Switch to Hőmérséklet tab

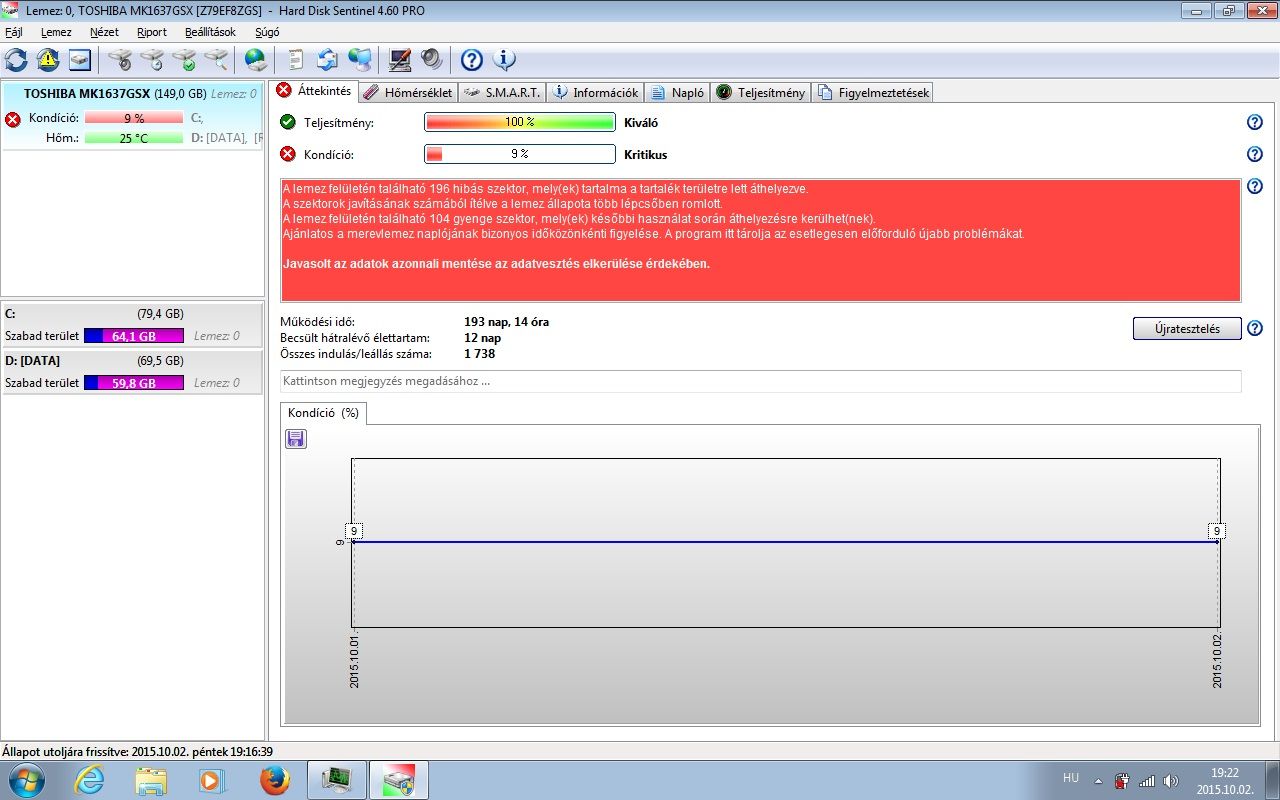(408, 92)
